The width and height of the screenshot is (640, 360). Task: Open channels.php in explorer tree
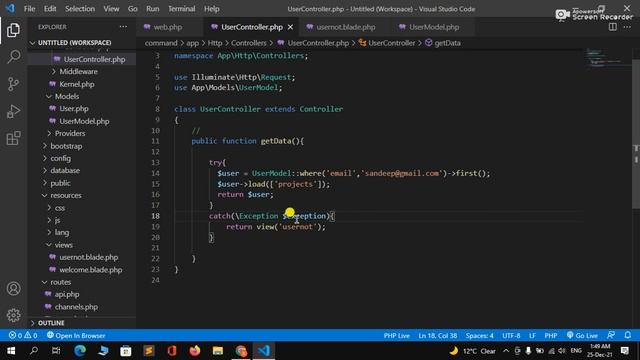click(x=76, y=307)
